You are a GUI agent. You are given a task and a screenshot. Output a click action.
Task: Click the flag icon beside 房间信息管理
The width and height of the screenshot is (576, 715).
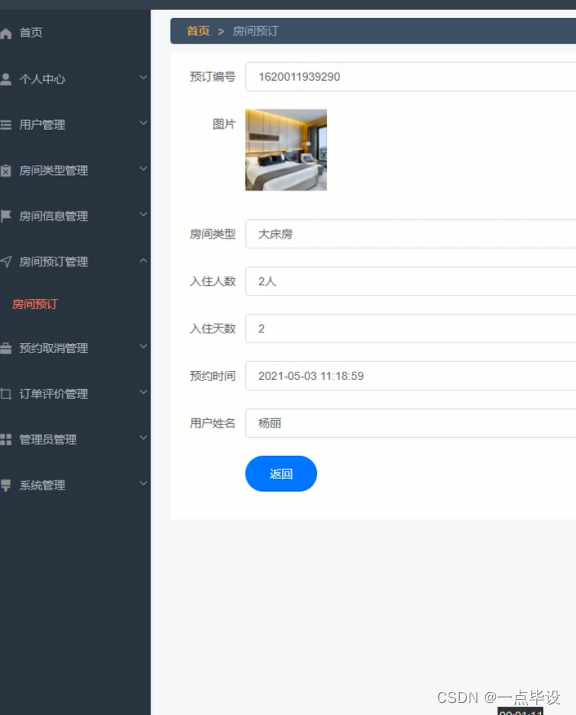coord(5,216)
